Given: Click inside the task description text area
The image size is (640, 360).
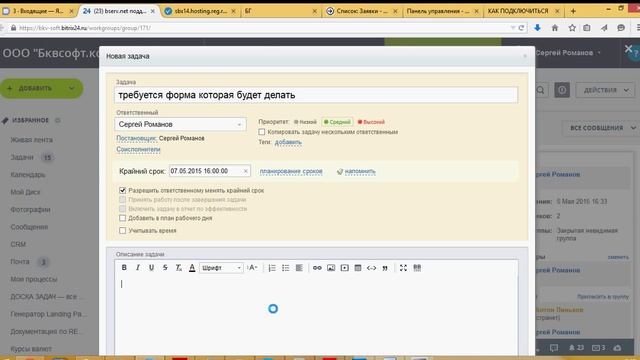Looking at the screenshot, I should [316, 314].
